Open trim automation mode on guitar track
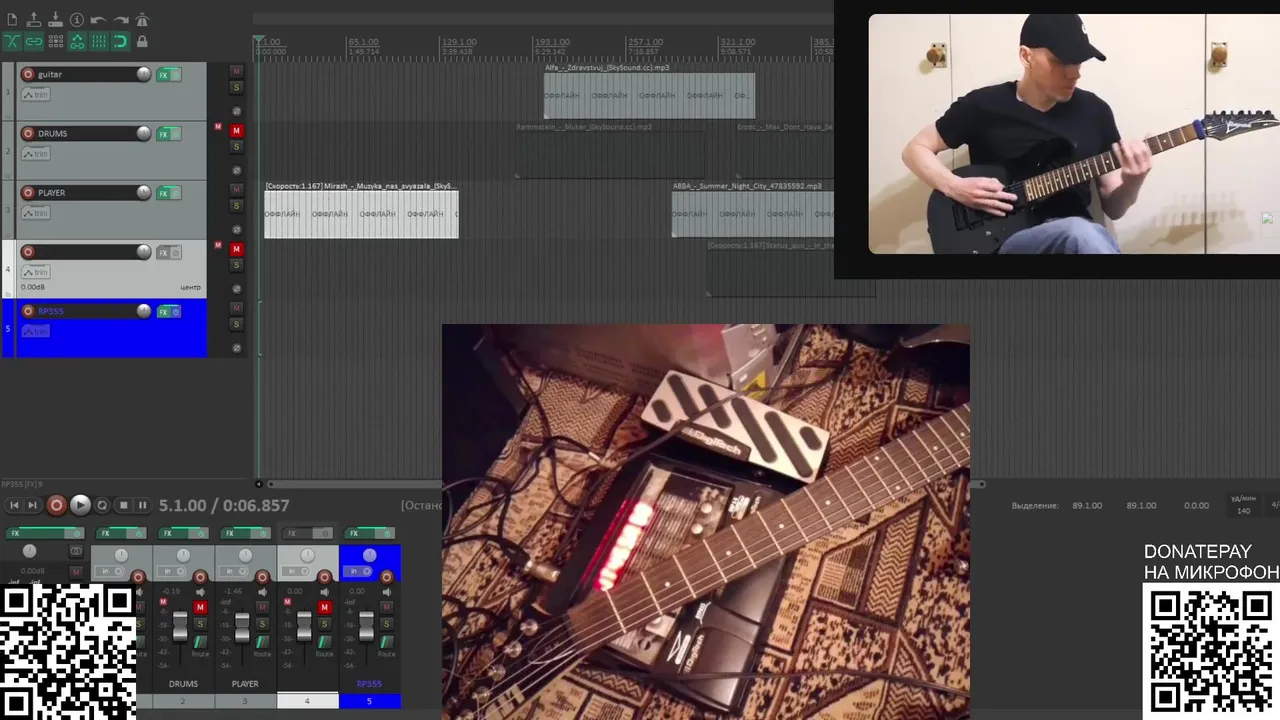The height and width of the screenshot is (720, 1280). point(36,94)
